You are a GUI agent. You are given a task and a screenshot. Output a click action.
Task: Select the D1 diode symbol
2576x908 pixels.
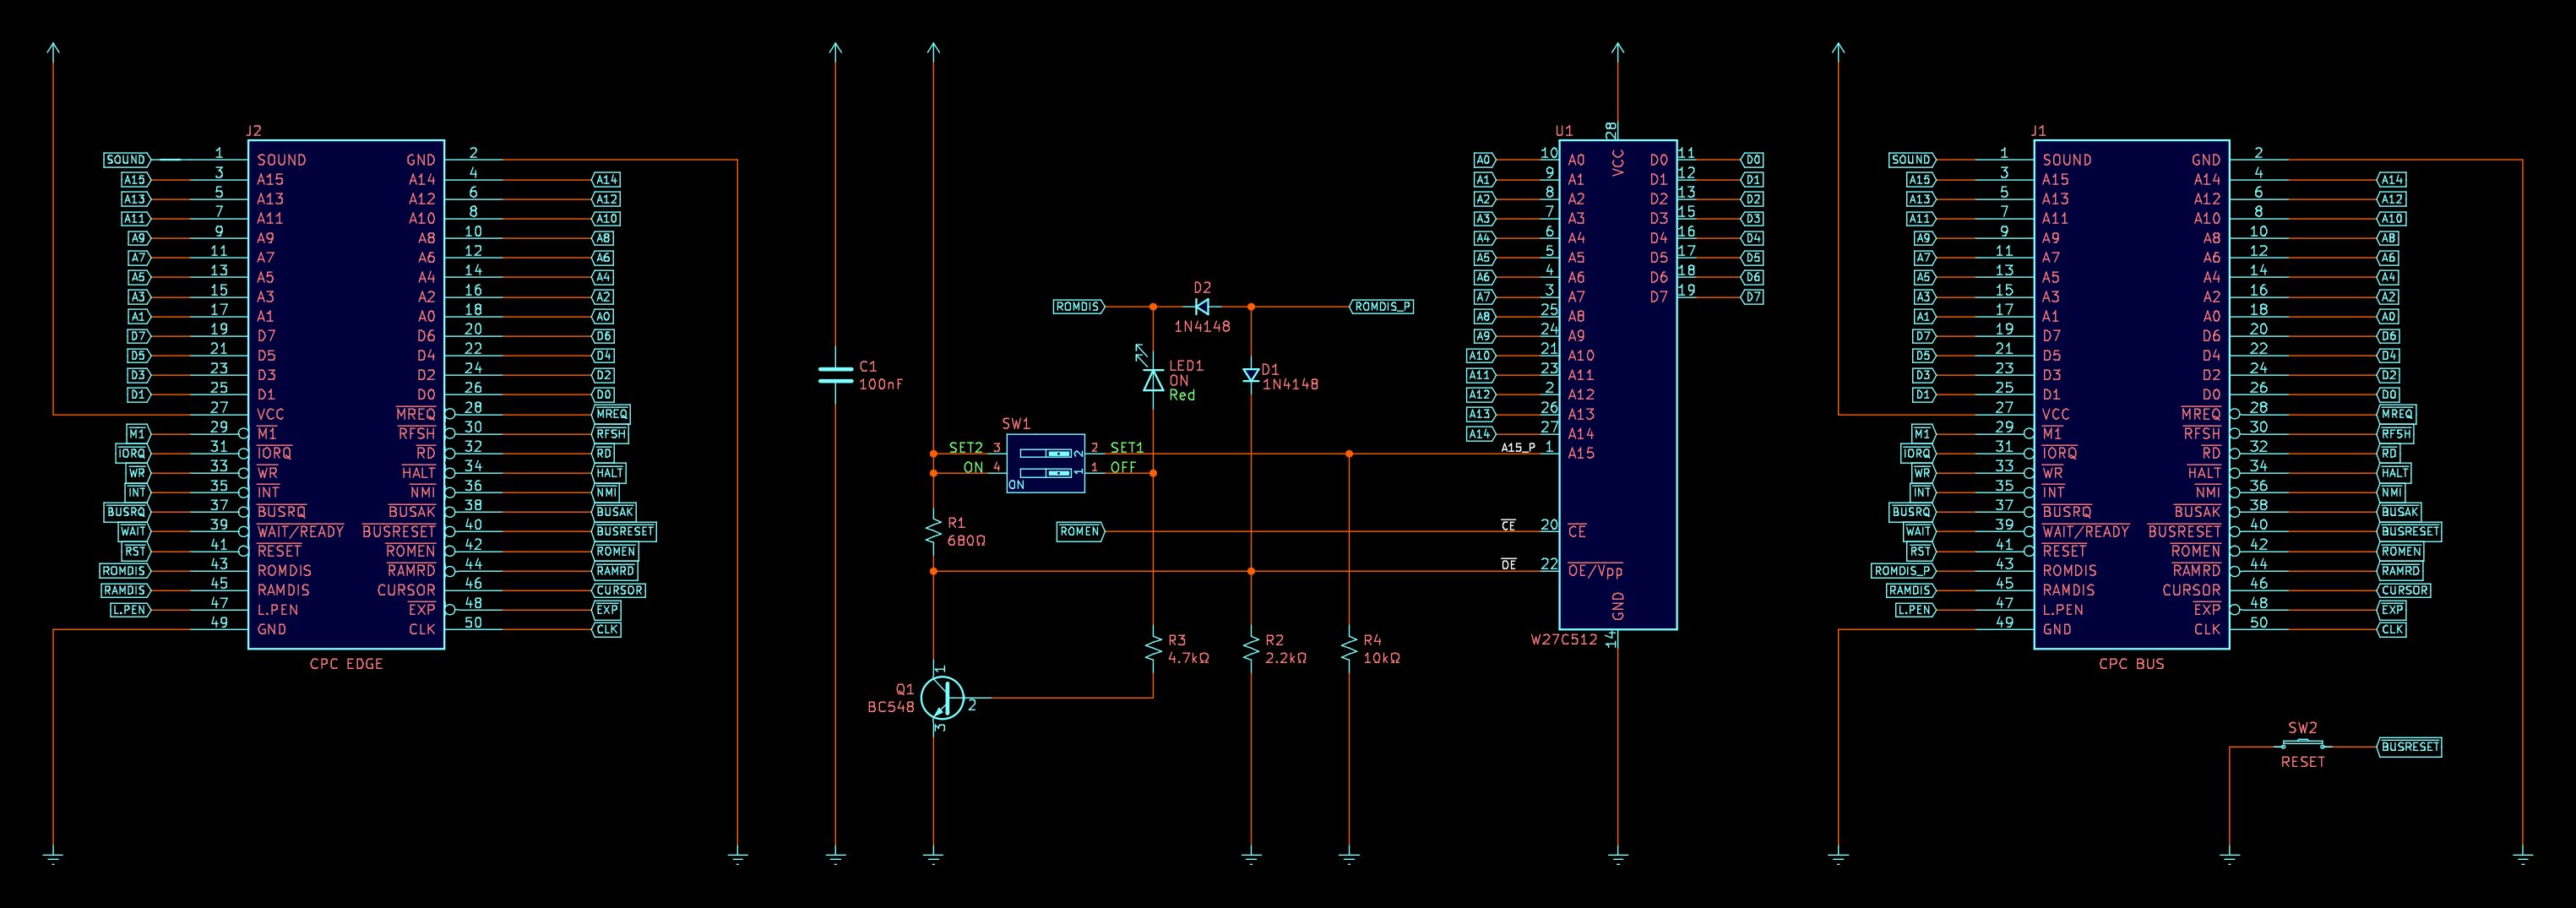(1251, 375)
